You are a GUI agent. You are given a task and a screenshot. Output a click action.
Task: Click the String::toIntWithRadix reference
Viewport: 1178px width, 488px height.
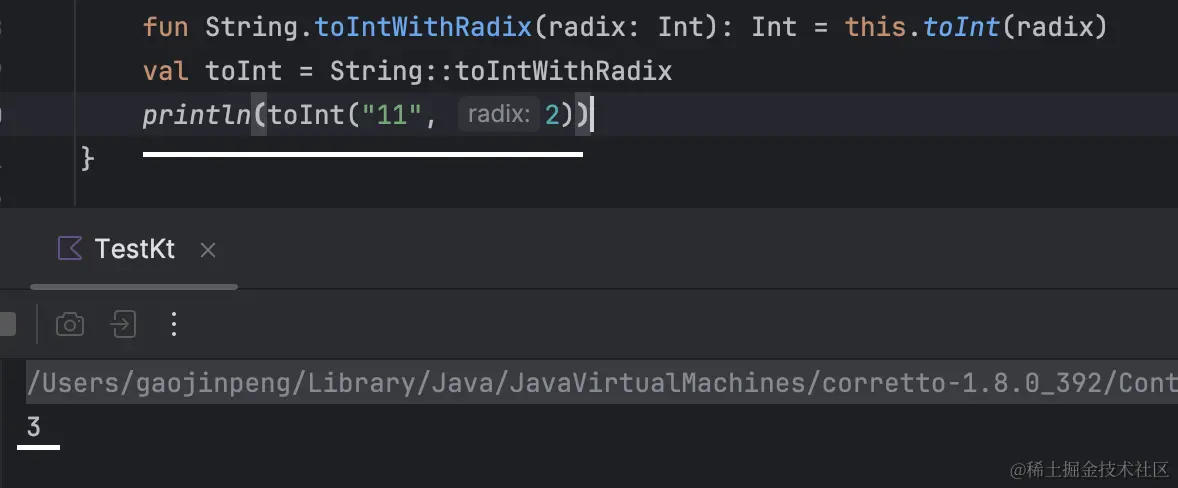click(x=501, y=71)
